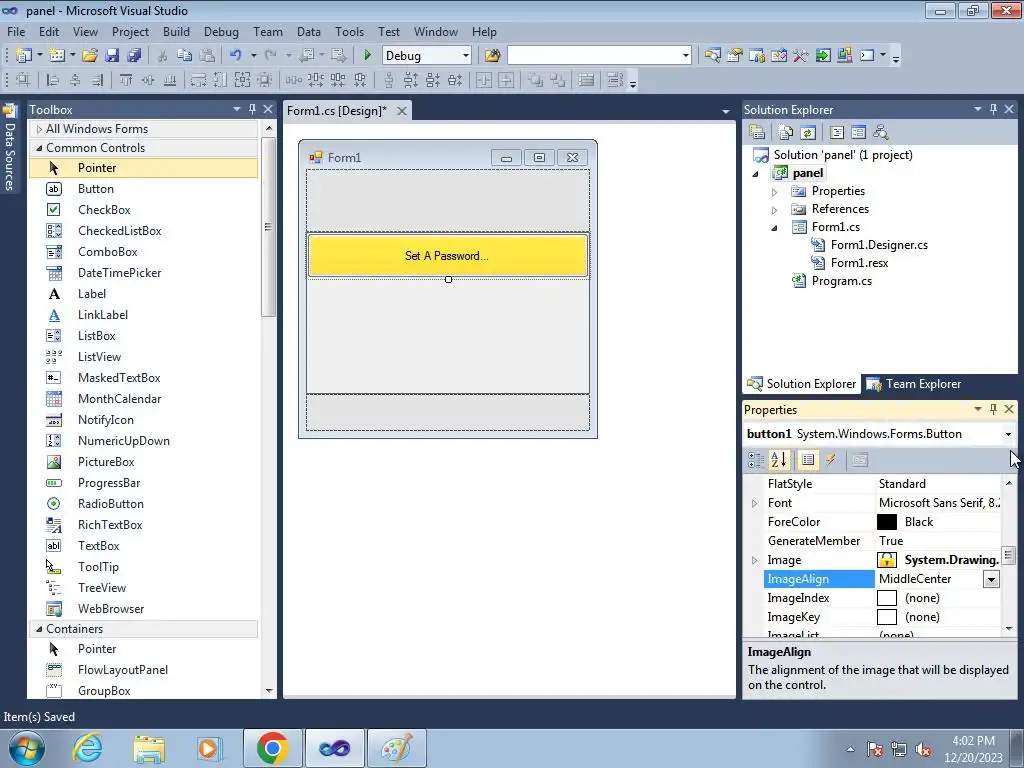
Task: Click View Designer icon in Solution Explorer
Action: pyautogui.click(x=858, y=133)
